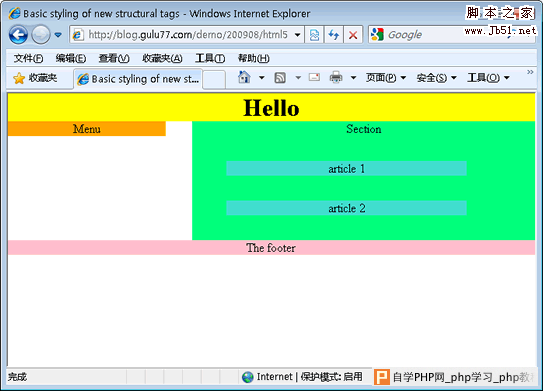Viewport: 543px width, 391px height.
Task: Click the Read Mail envelope icon
Action: (314, 77)
